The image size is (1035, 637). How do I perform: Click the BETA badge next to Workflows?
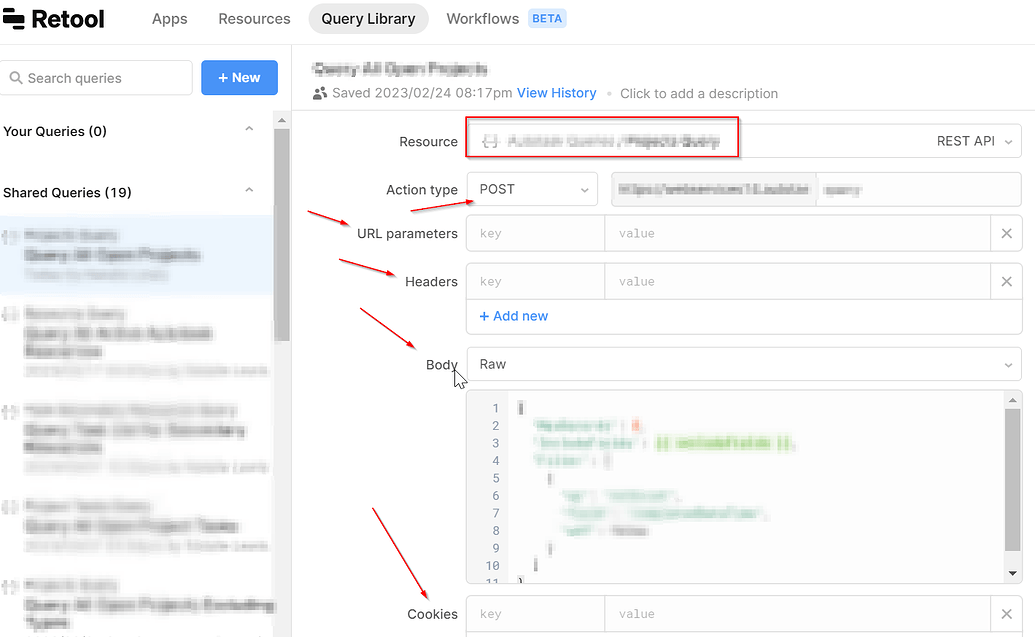coord(547,18)
